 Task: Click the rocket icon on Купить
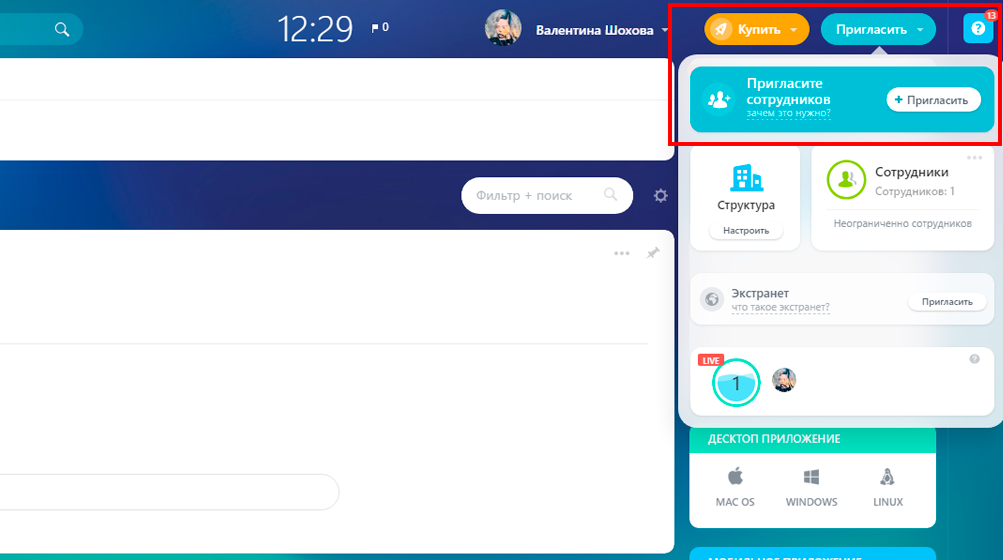coord(721,29)
